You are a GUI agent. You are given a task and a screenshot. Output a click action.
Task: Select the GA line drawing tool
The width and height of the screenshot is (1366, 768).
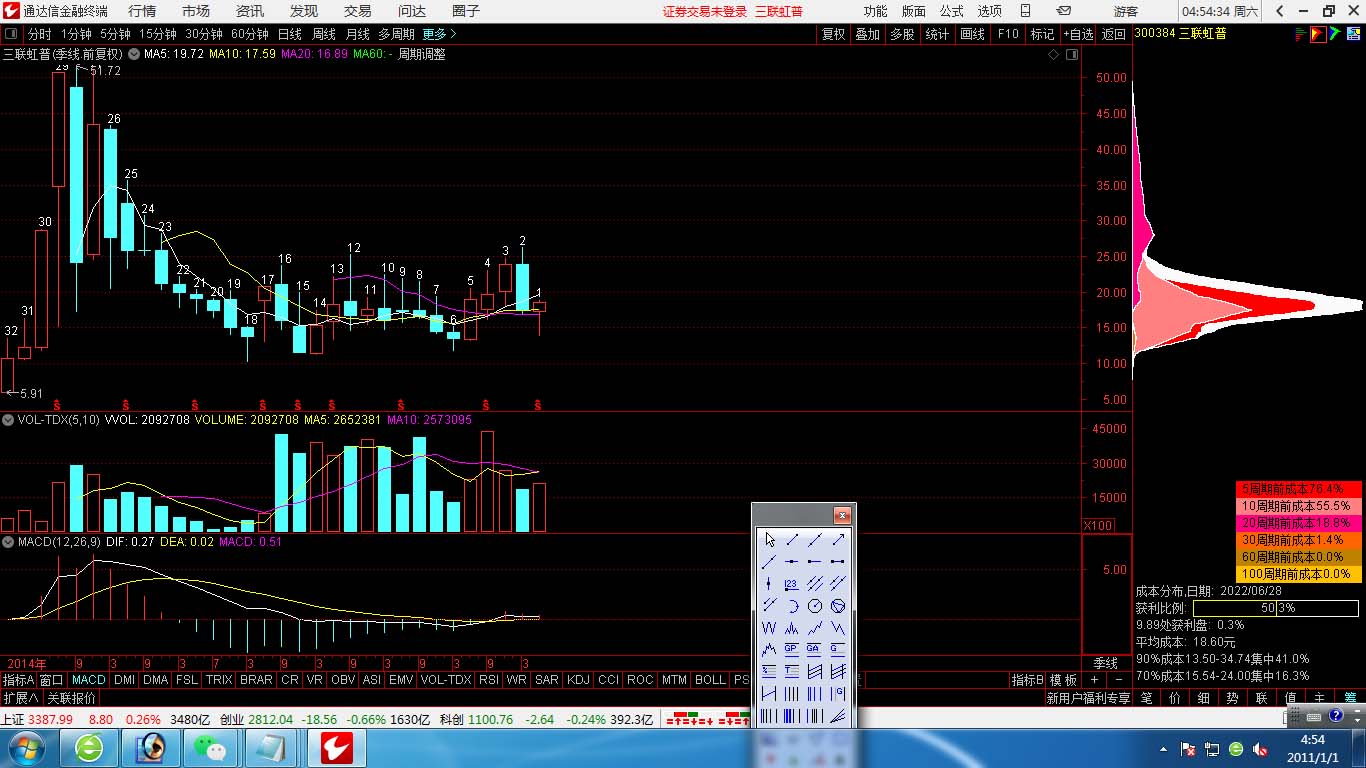[815, 649]
